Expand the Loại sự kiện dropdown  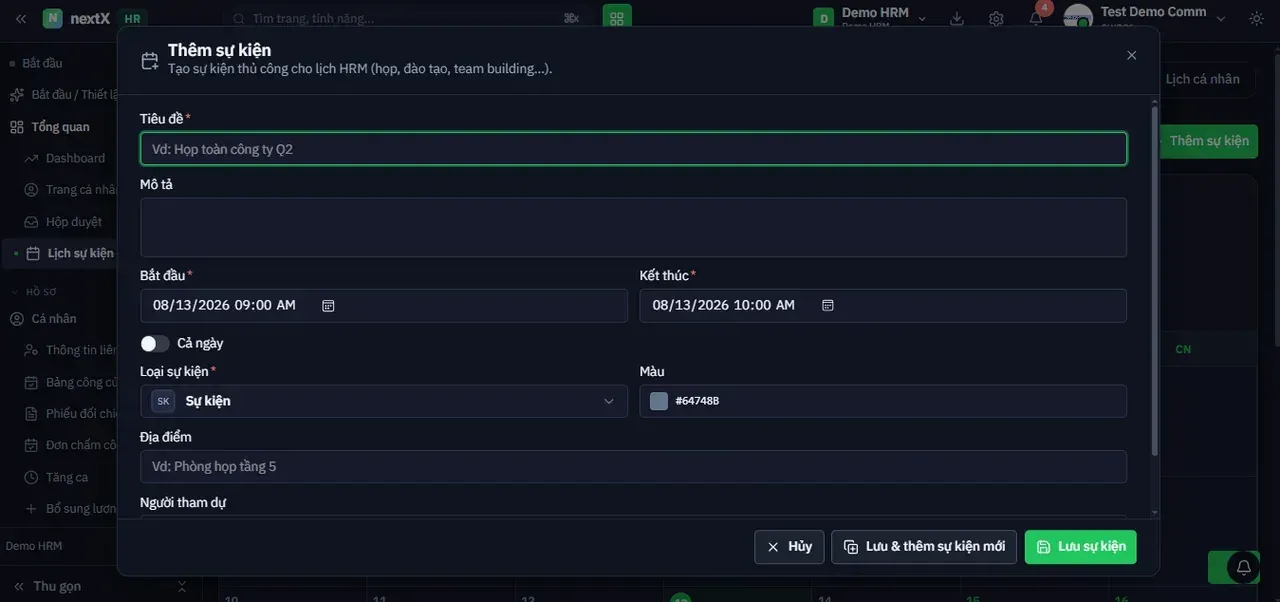tap(384, 401)
